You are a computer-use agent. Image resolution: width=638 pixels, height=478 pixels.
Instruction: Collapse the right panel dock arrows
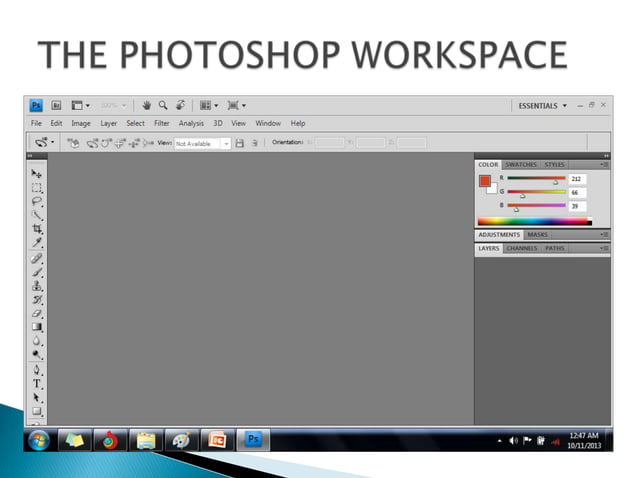(606, 156)
